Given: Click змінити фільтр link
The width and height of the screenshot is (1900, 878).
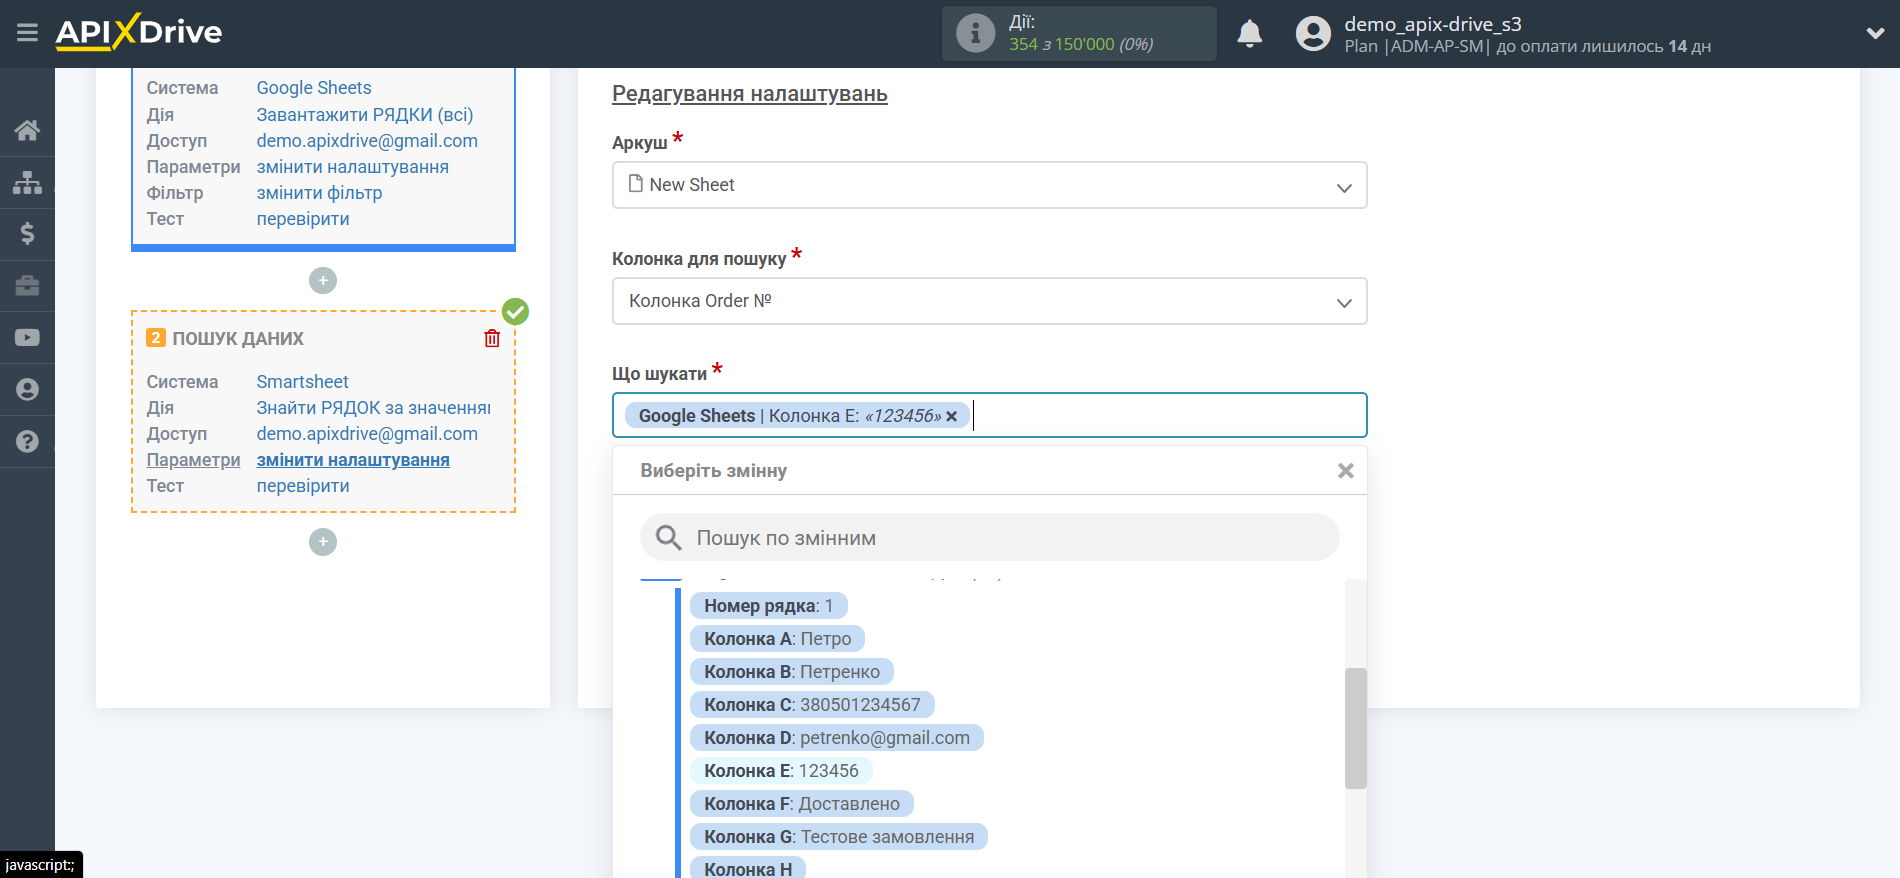Looking at the screenshot, I should tap(319, 193).
